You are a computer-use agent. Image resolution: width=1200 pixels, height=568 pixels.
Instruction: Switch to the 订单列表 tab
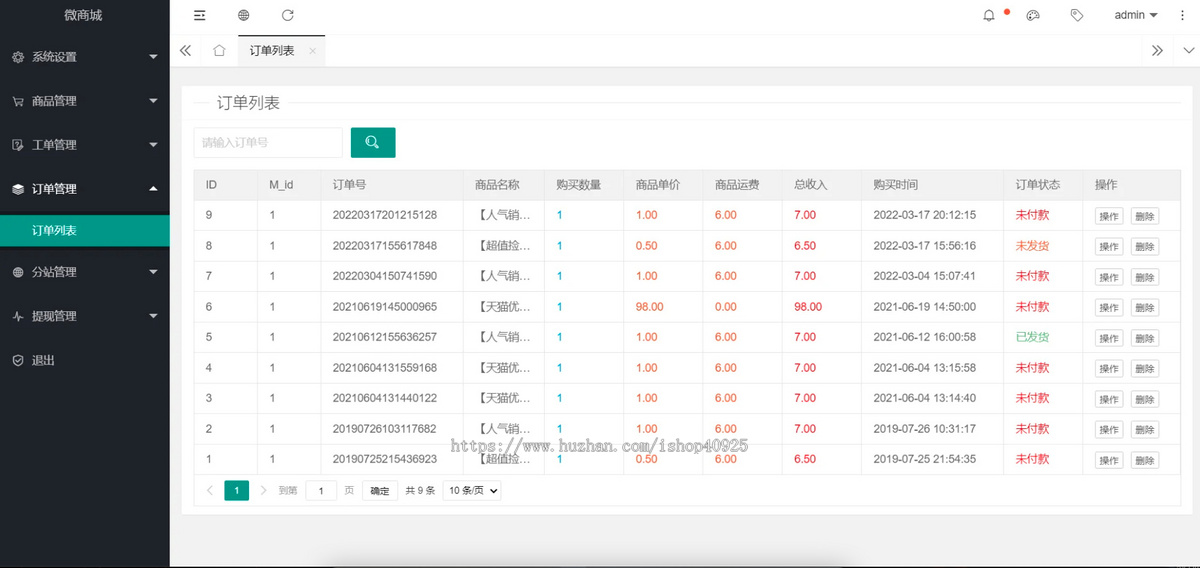click(x=272, y=50)
